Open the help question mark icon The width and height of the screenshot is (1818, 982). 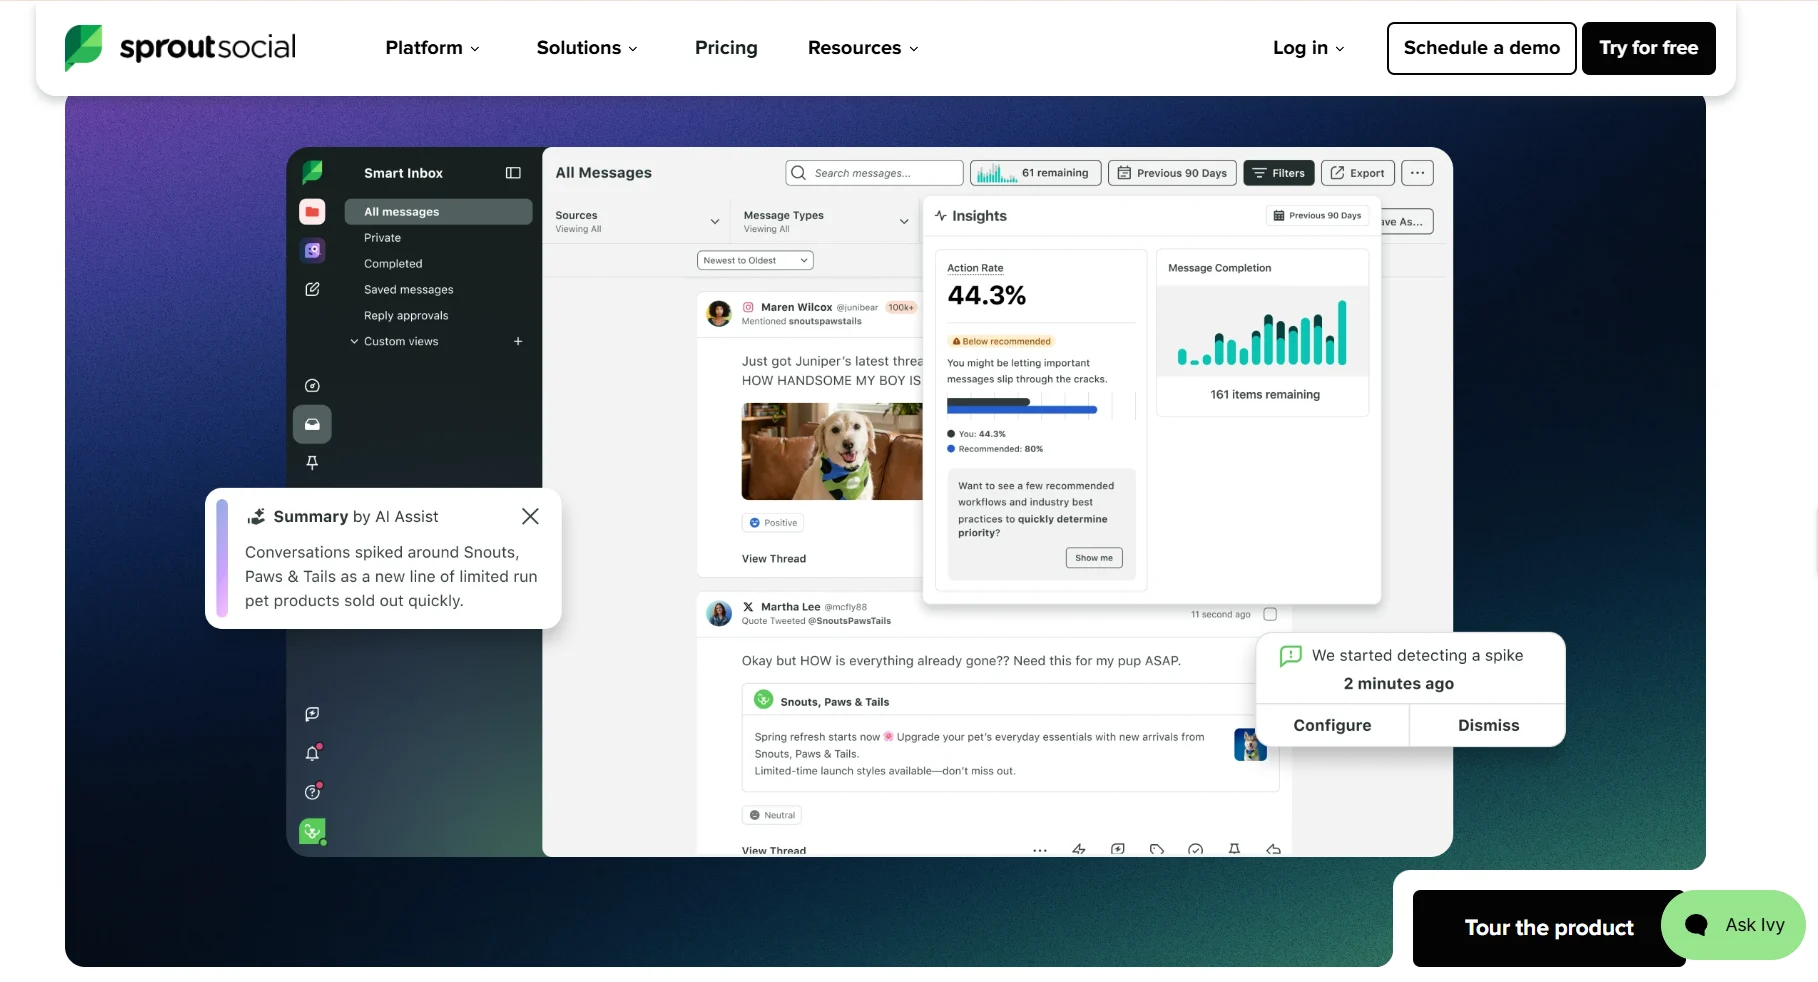(x=313, y=792)
